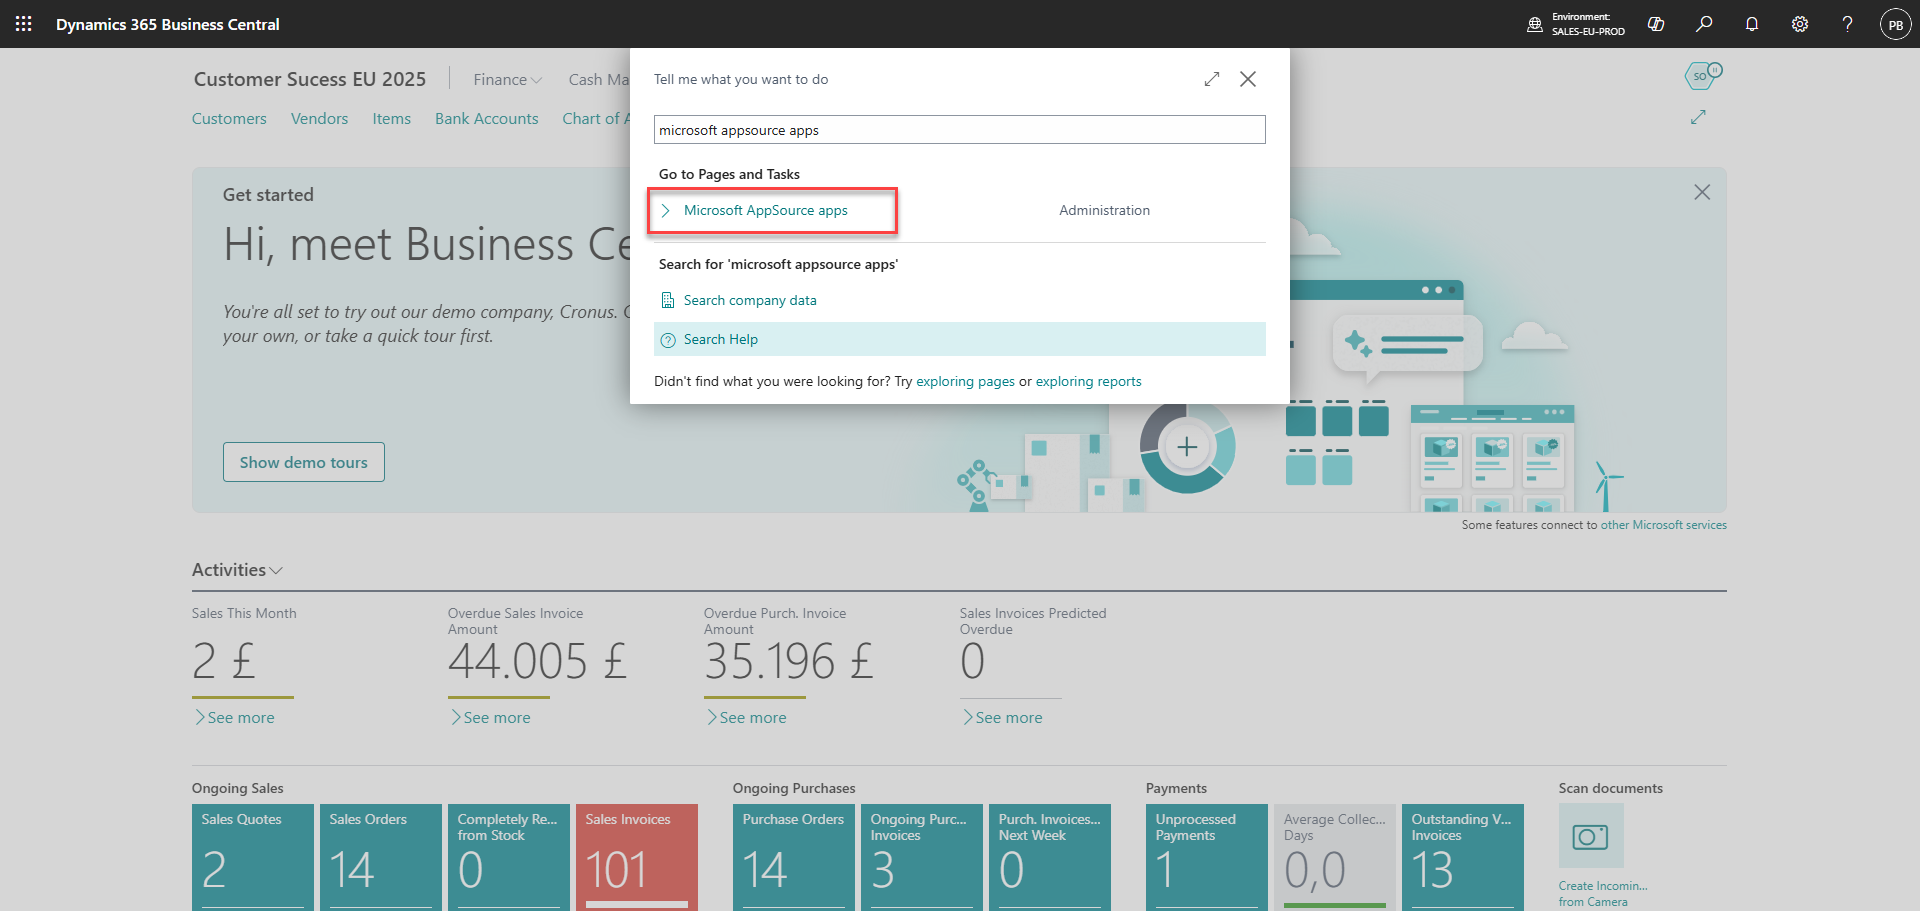Open the environment information icon

click(1535, 24)
